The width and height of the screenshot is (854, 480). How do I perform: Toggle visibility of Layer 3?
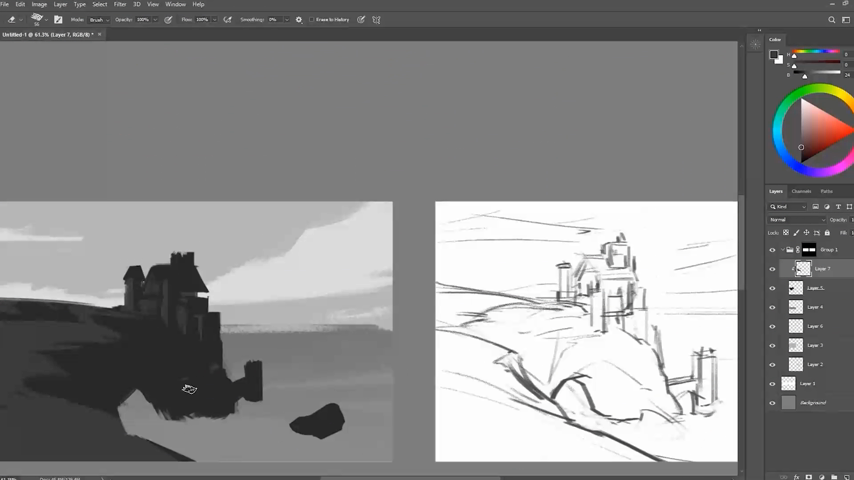(772, 345)
